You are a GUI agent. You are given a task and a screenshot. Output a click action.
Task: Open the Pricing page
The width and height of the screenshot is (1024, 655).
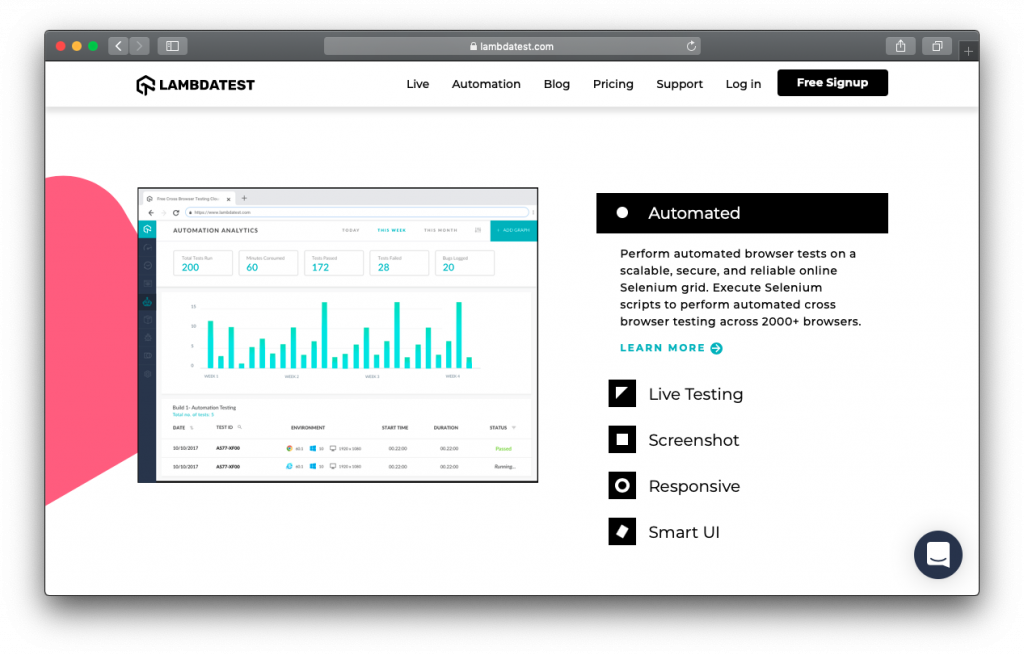[x=613, y=84]
